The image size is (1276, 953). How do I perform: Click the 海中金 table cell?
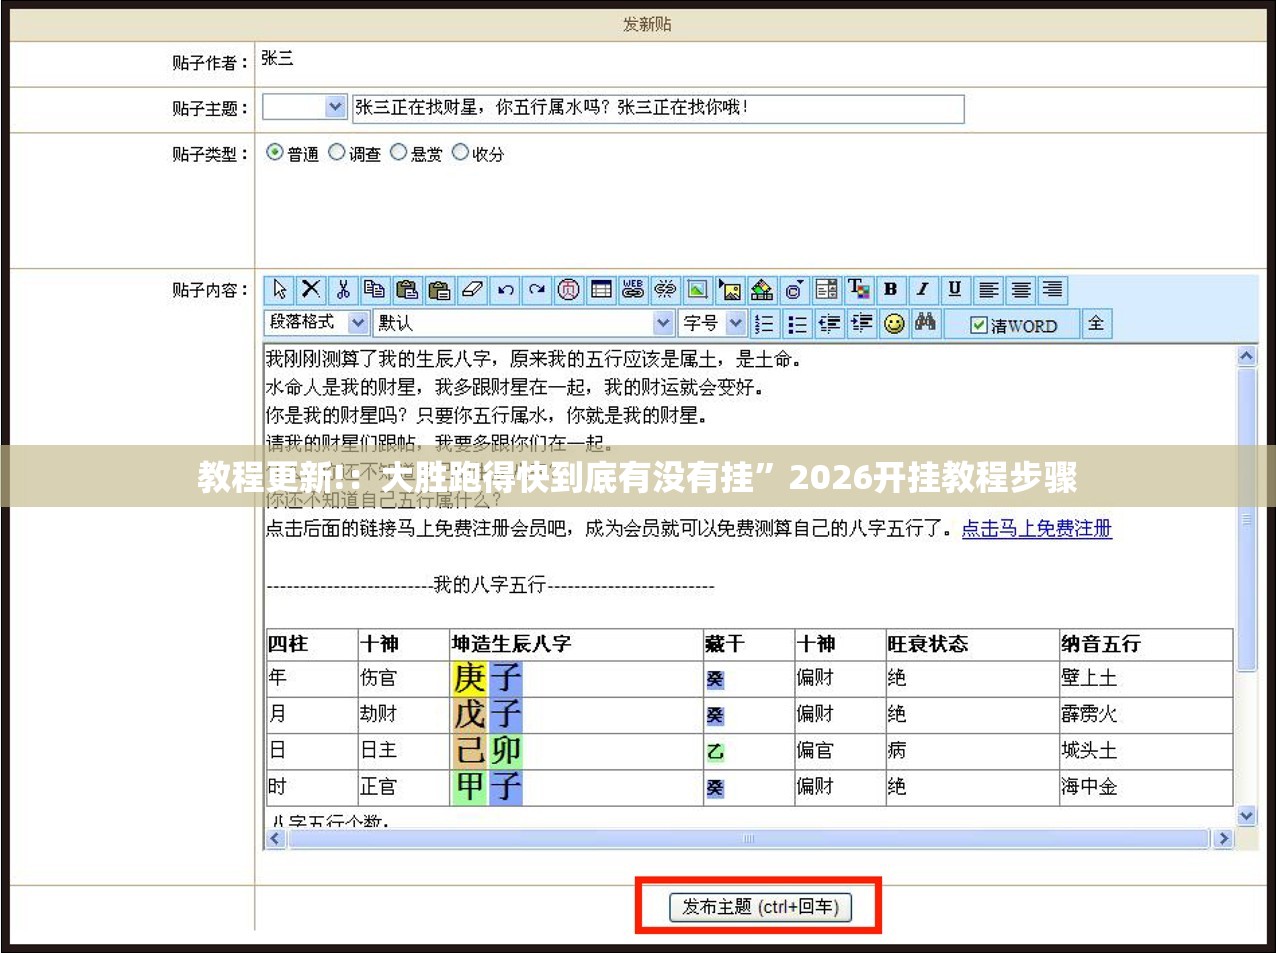pyautogui.click(x=1145, y=787)
